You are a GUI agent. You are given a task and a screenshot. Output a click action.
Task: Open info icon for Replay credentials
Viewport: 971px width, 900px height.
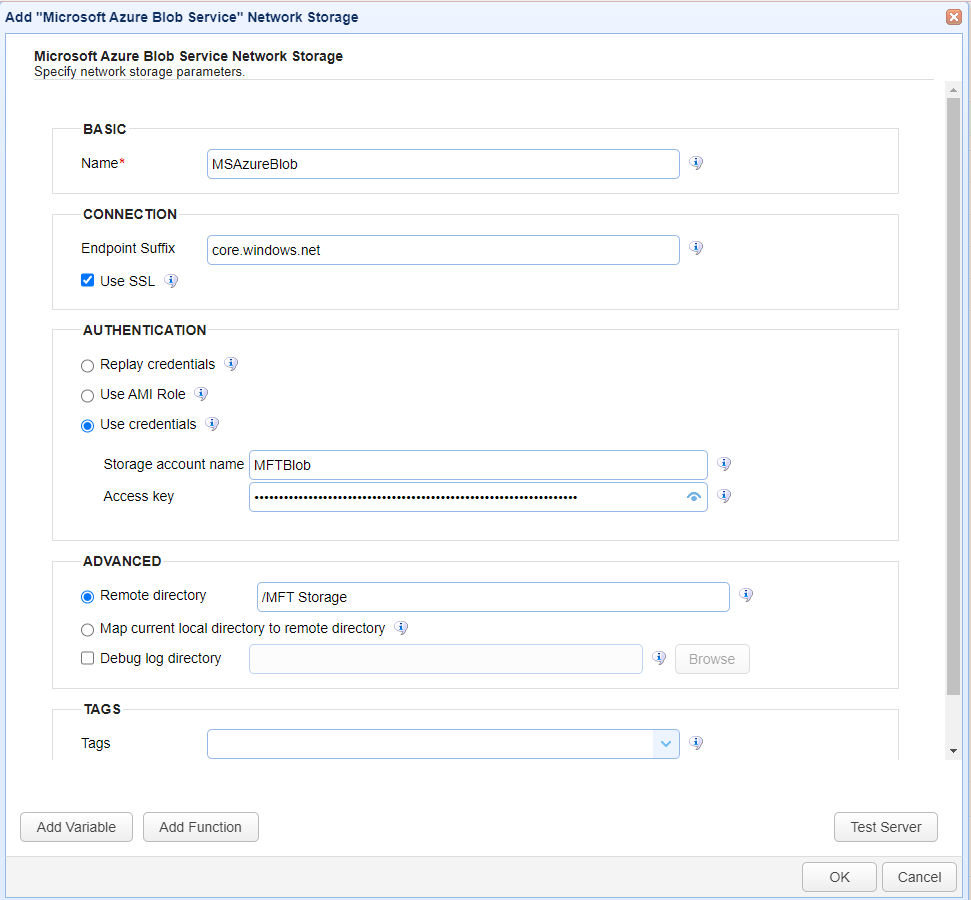(231, 364)
